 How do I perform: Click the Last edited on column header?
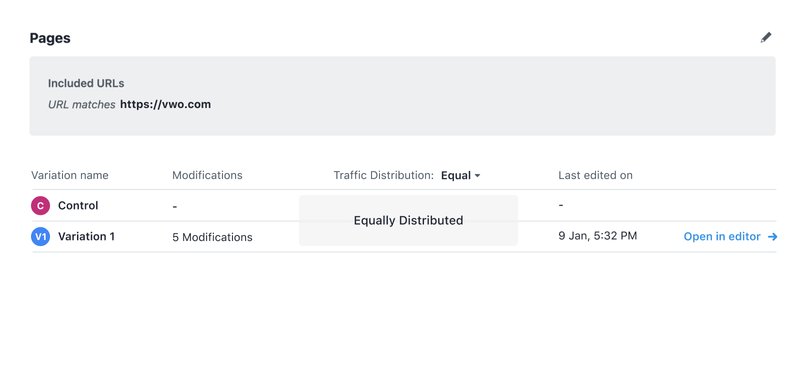[x=595, y=175]
